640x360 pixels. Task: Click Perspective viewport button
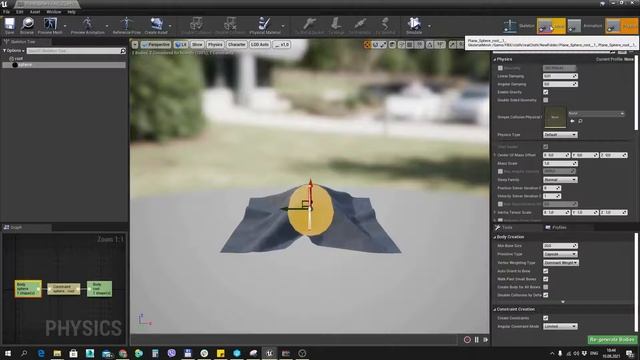[156, 44]
